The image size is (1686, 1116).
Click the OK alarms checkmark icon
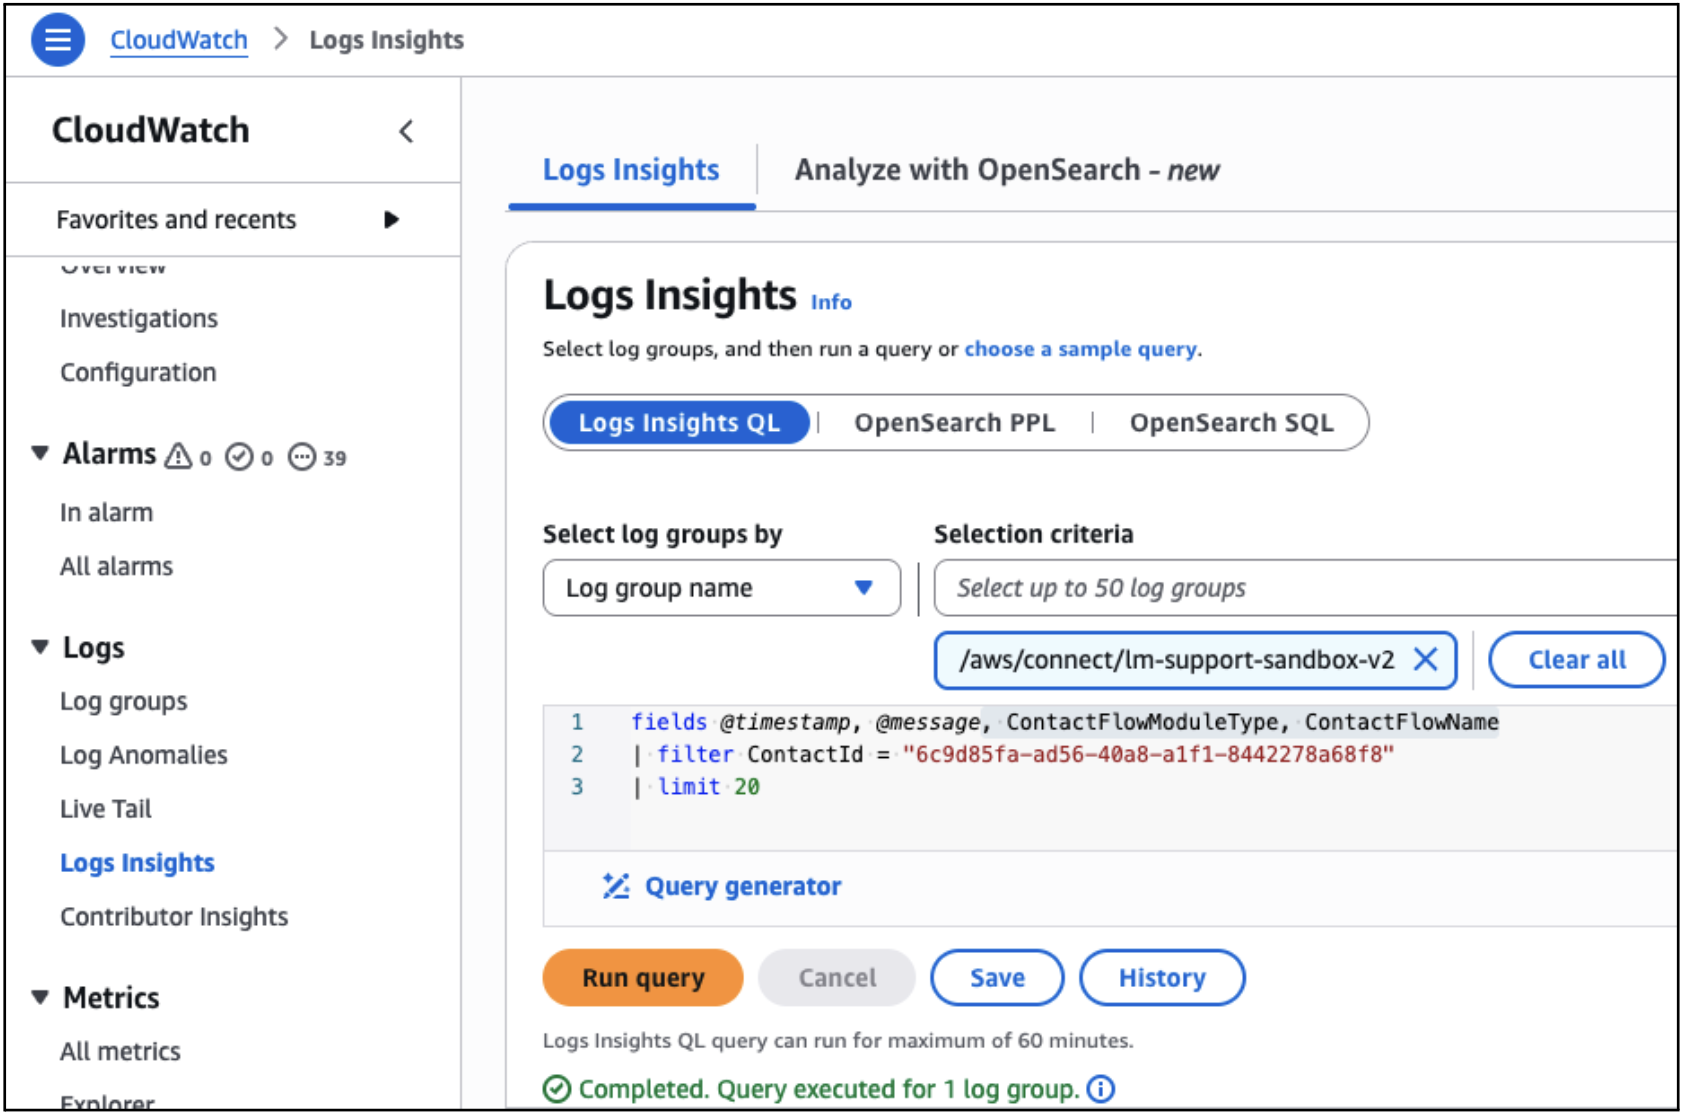(x=239, y=457)
